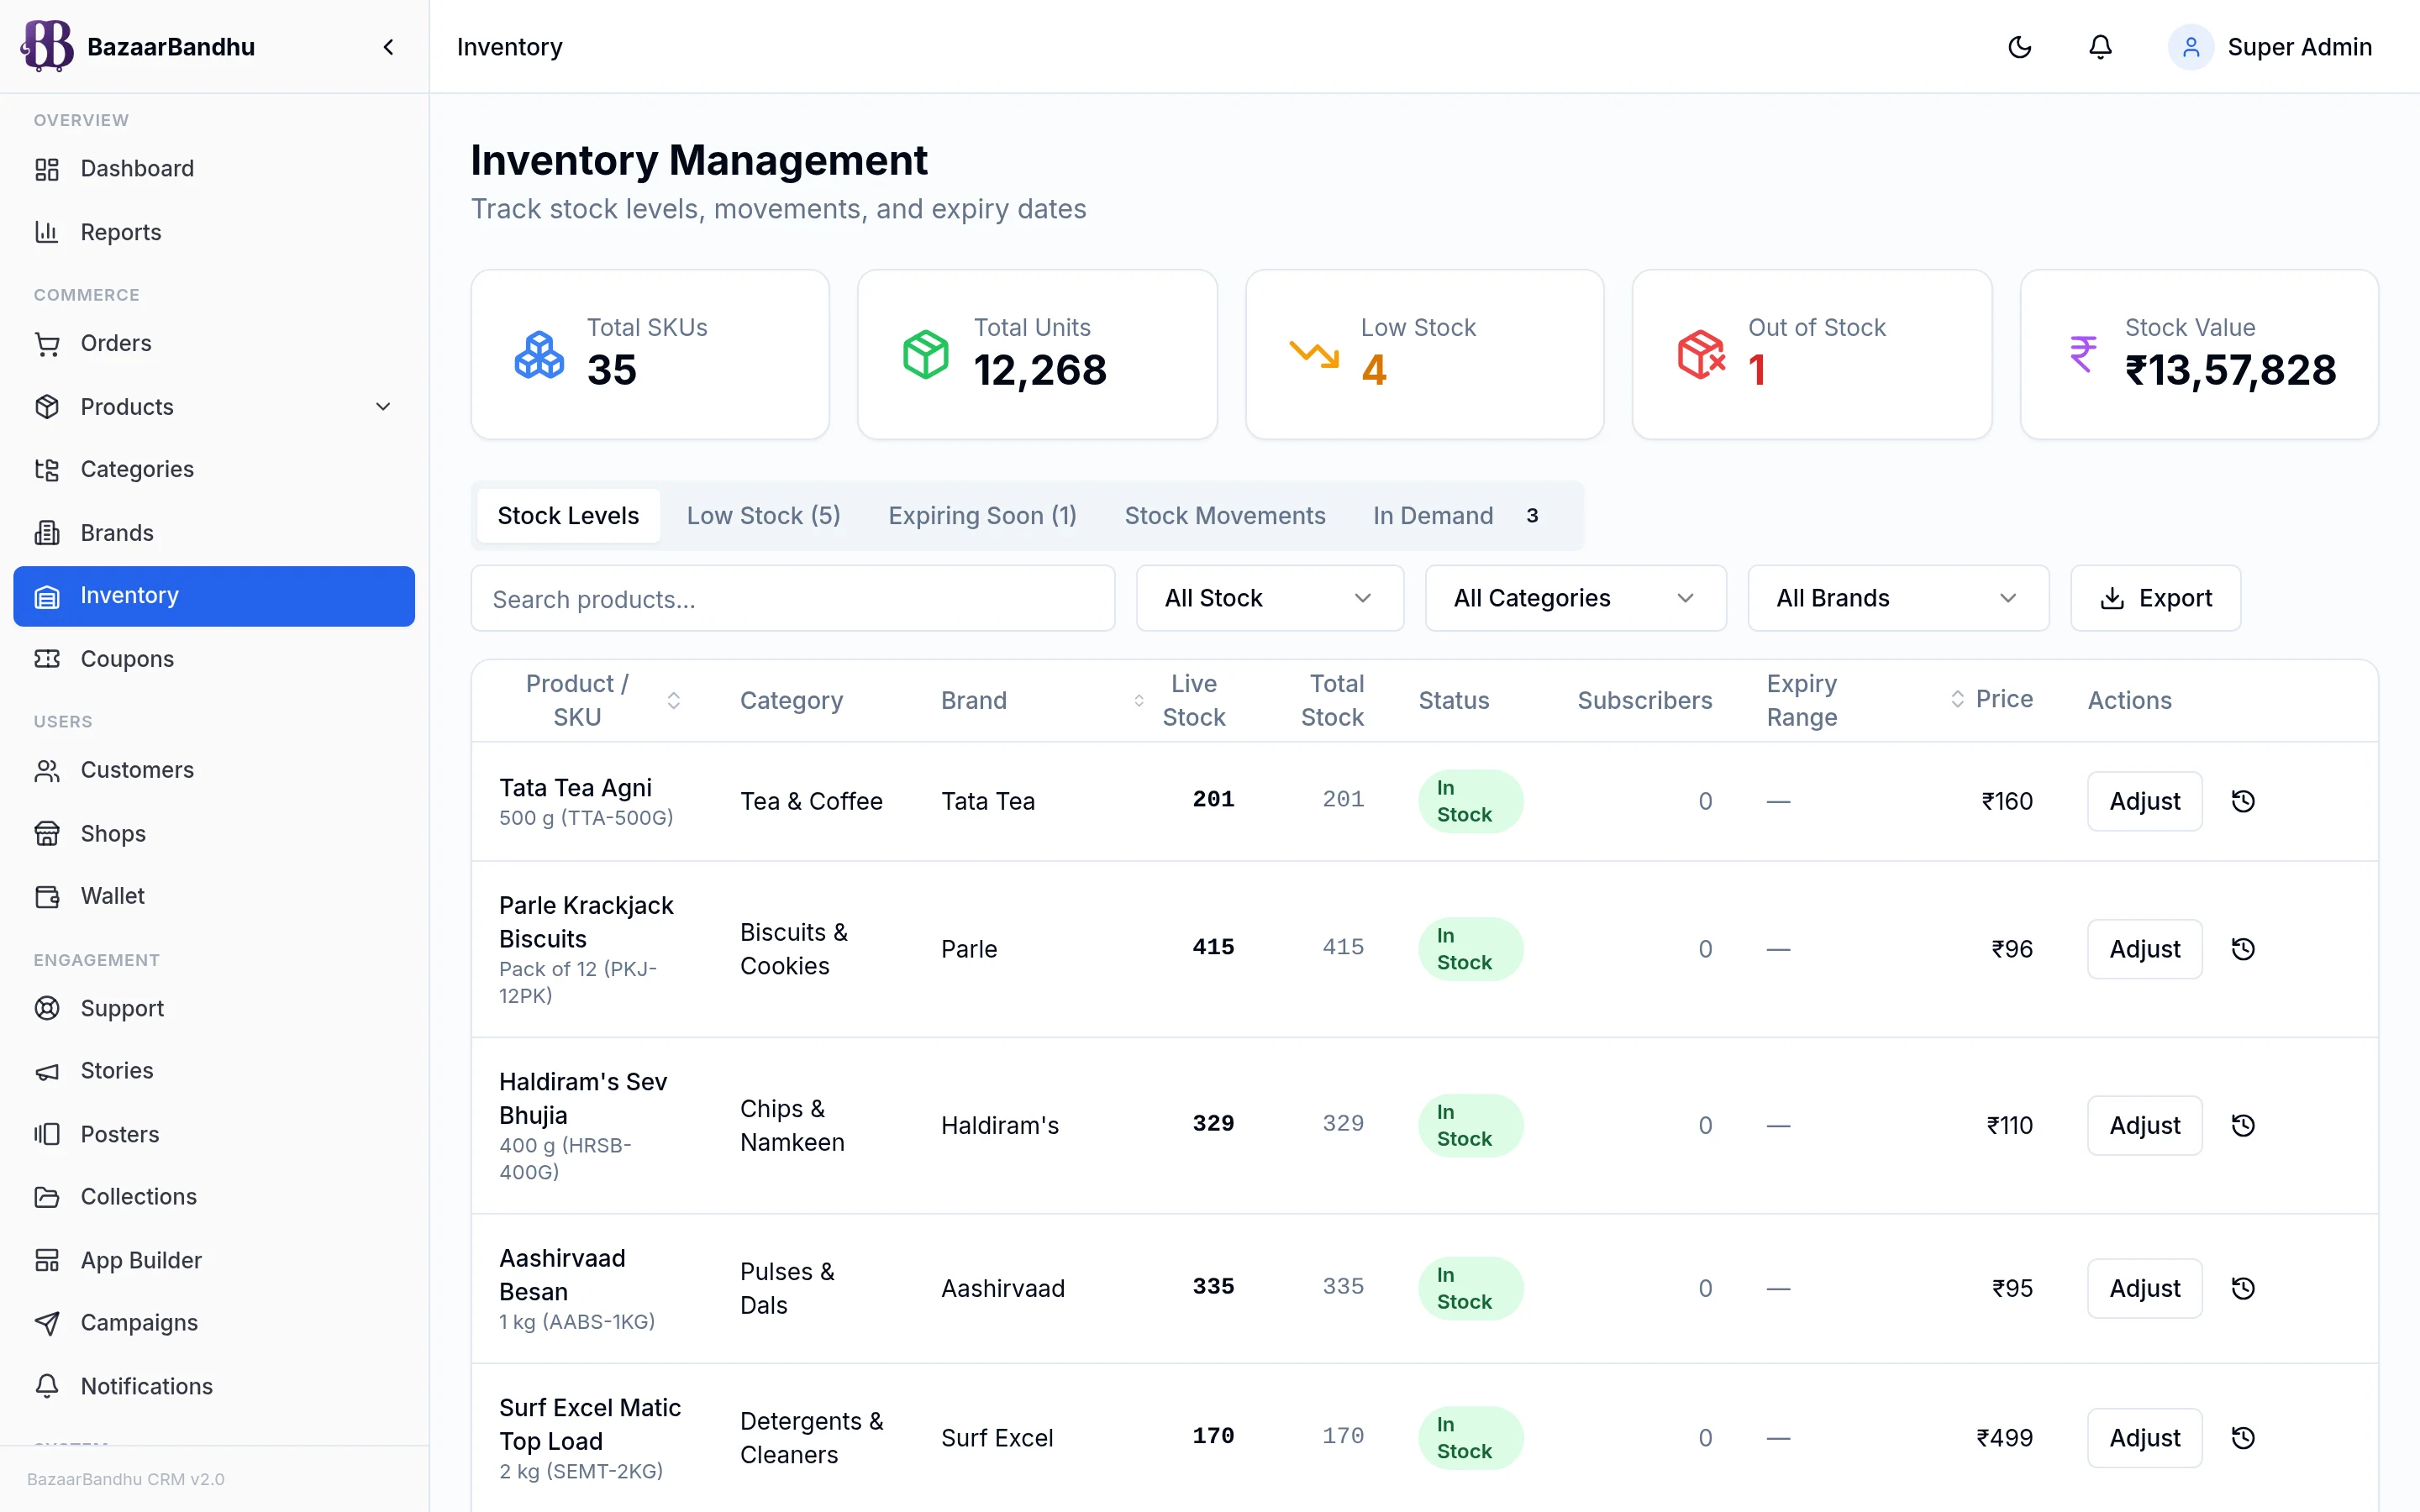This screenshot has width=2420, height=1512.
Task: Open Collections in sidebar
Action: pos(214,1197)
